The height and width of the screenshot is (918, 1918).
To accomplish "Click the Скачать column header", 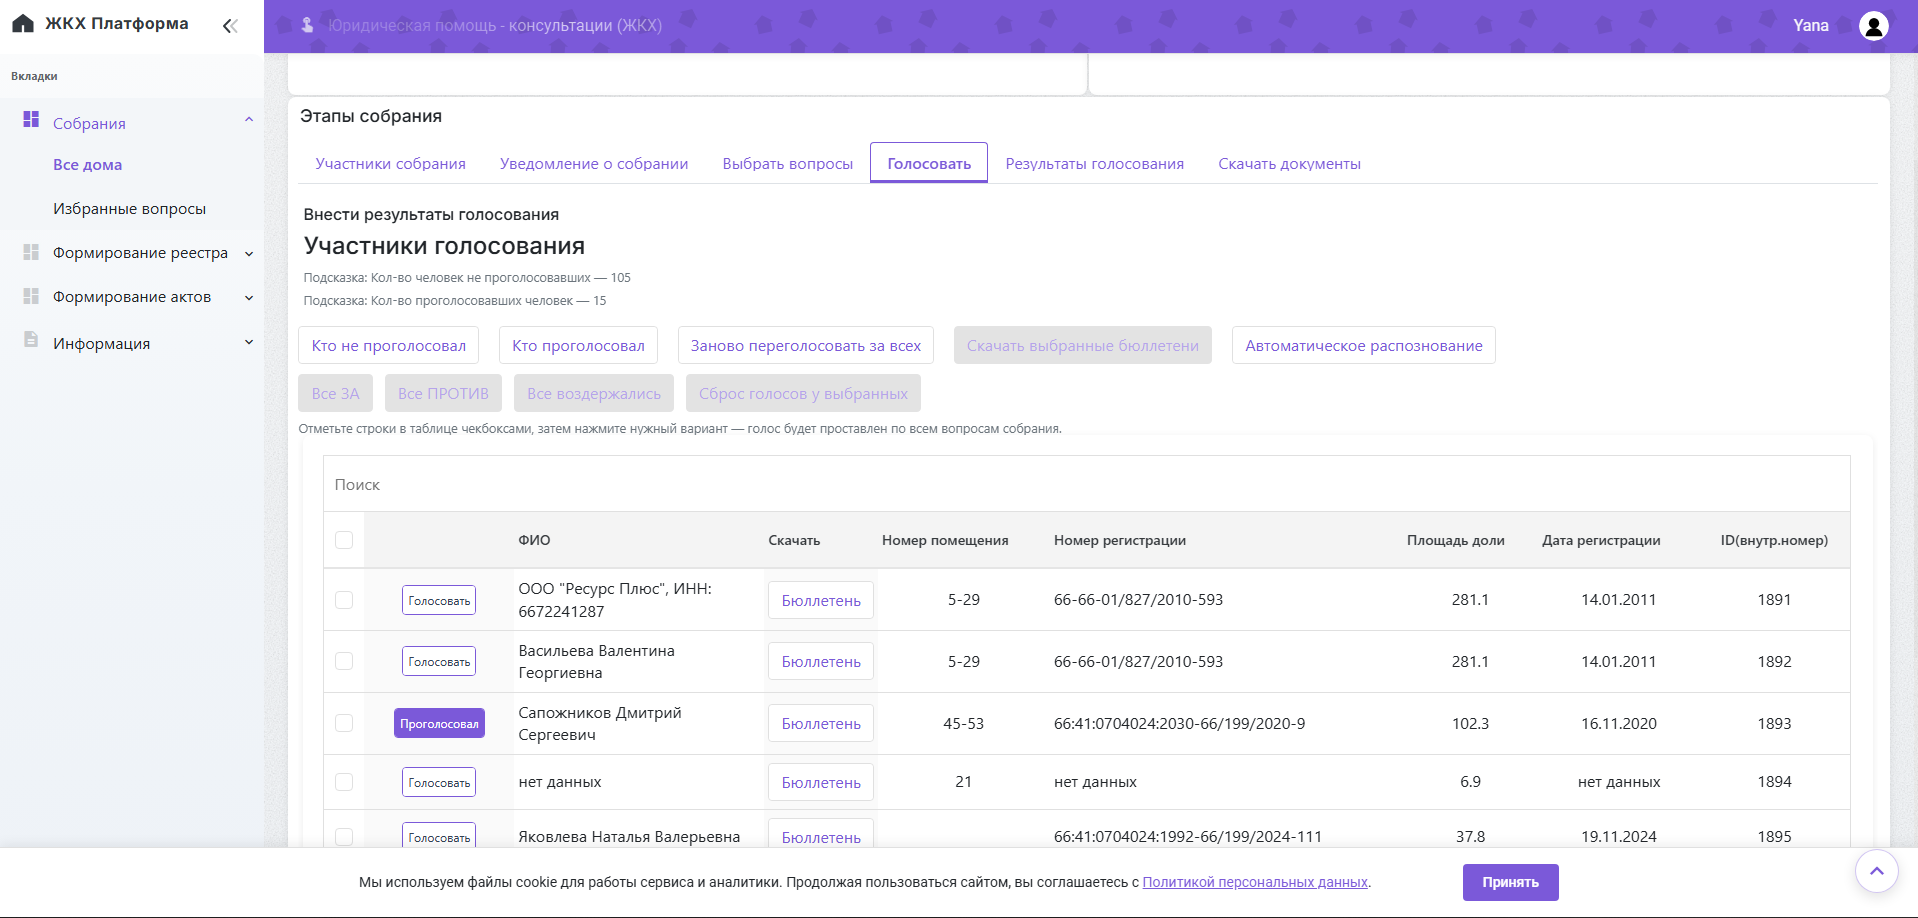I will tap(794, 540).
